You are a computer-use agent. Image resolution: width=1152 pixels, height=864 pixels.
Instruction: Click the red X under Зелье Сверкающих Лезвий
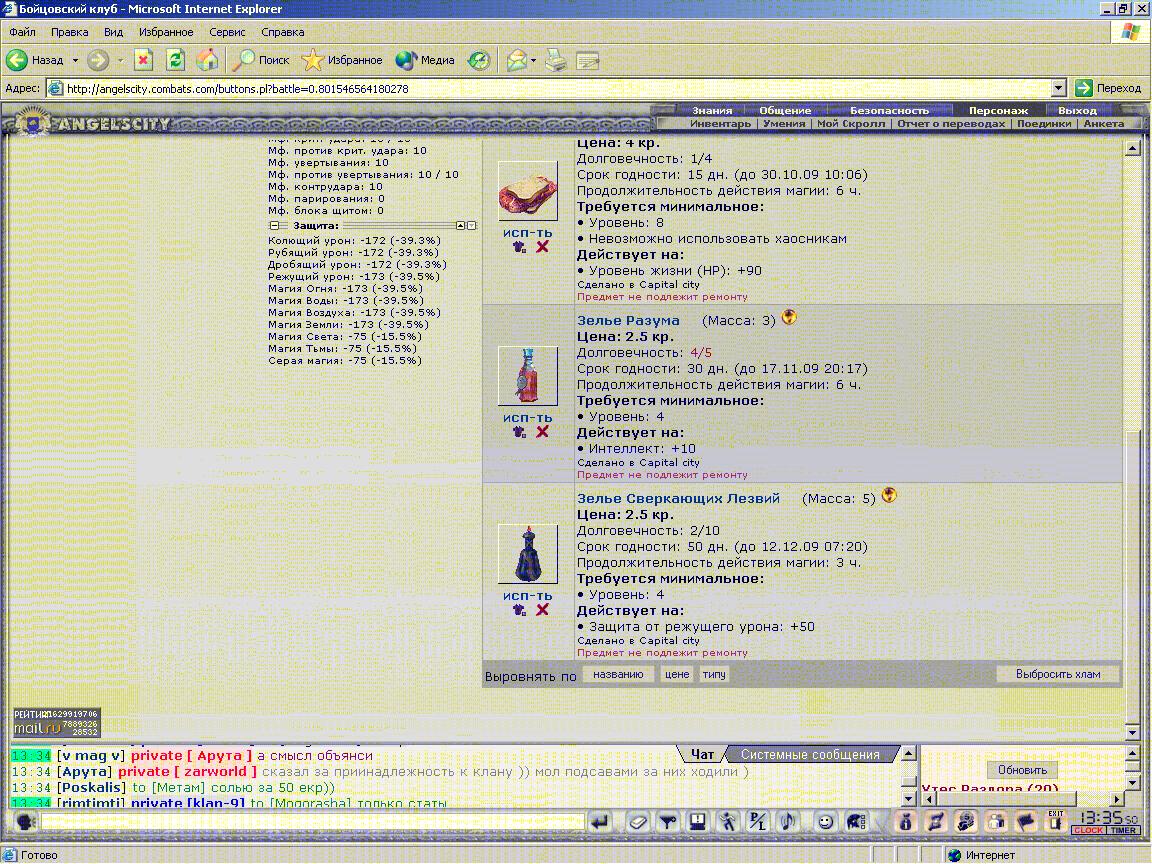tap(542, 610)
